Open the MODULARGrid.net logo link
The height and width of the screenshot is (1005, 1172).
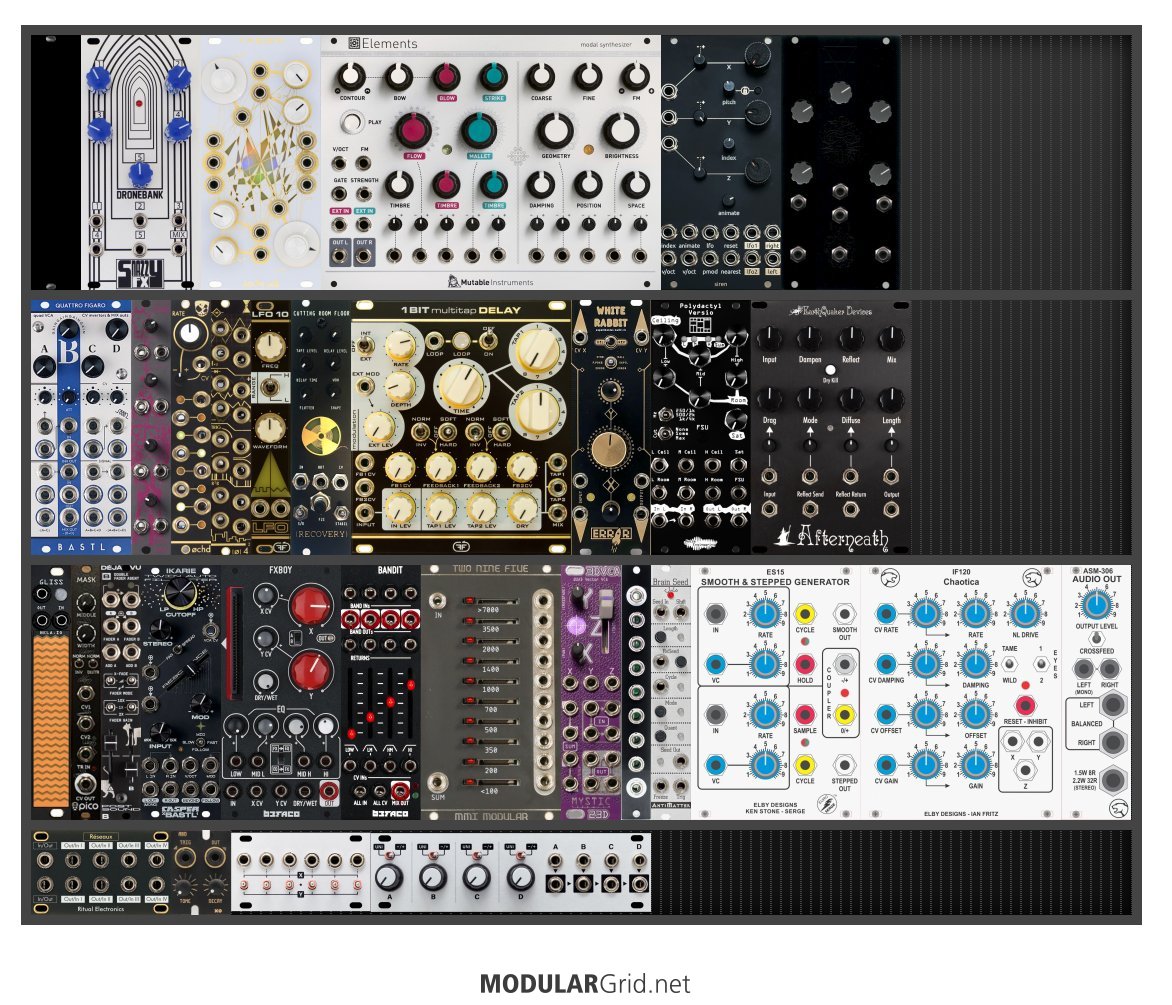point(585,983)
